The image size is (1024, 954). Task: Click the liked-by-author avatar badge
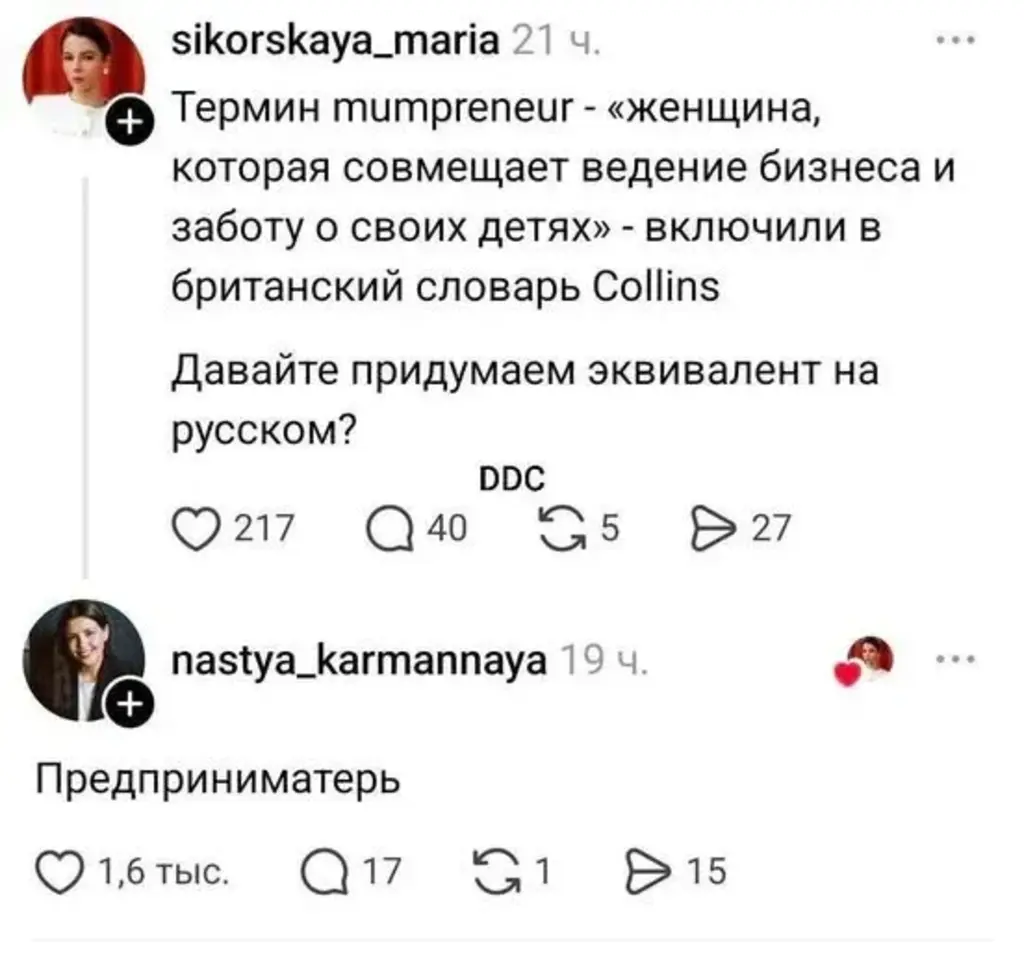(868, 661)
